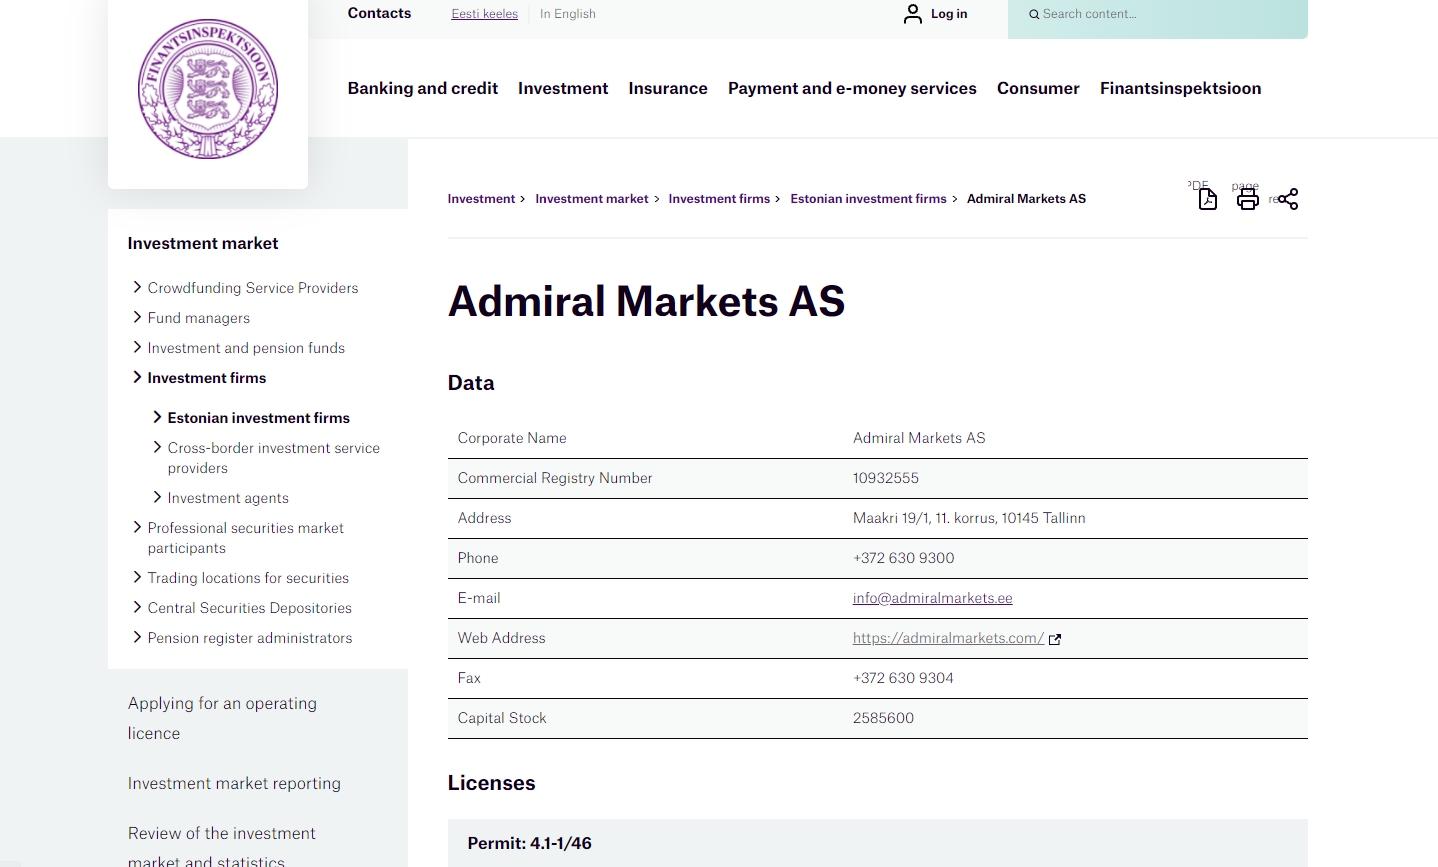Open Investment market reporting link
1438x867 pixels.
click(x=234, y=783)
